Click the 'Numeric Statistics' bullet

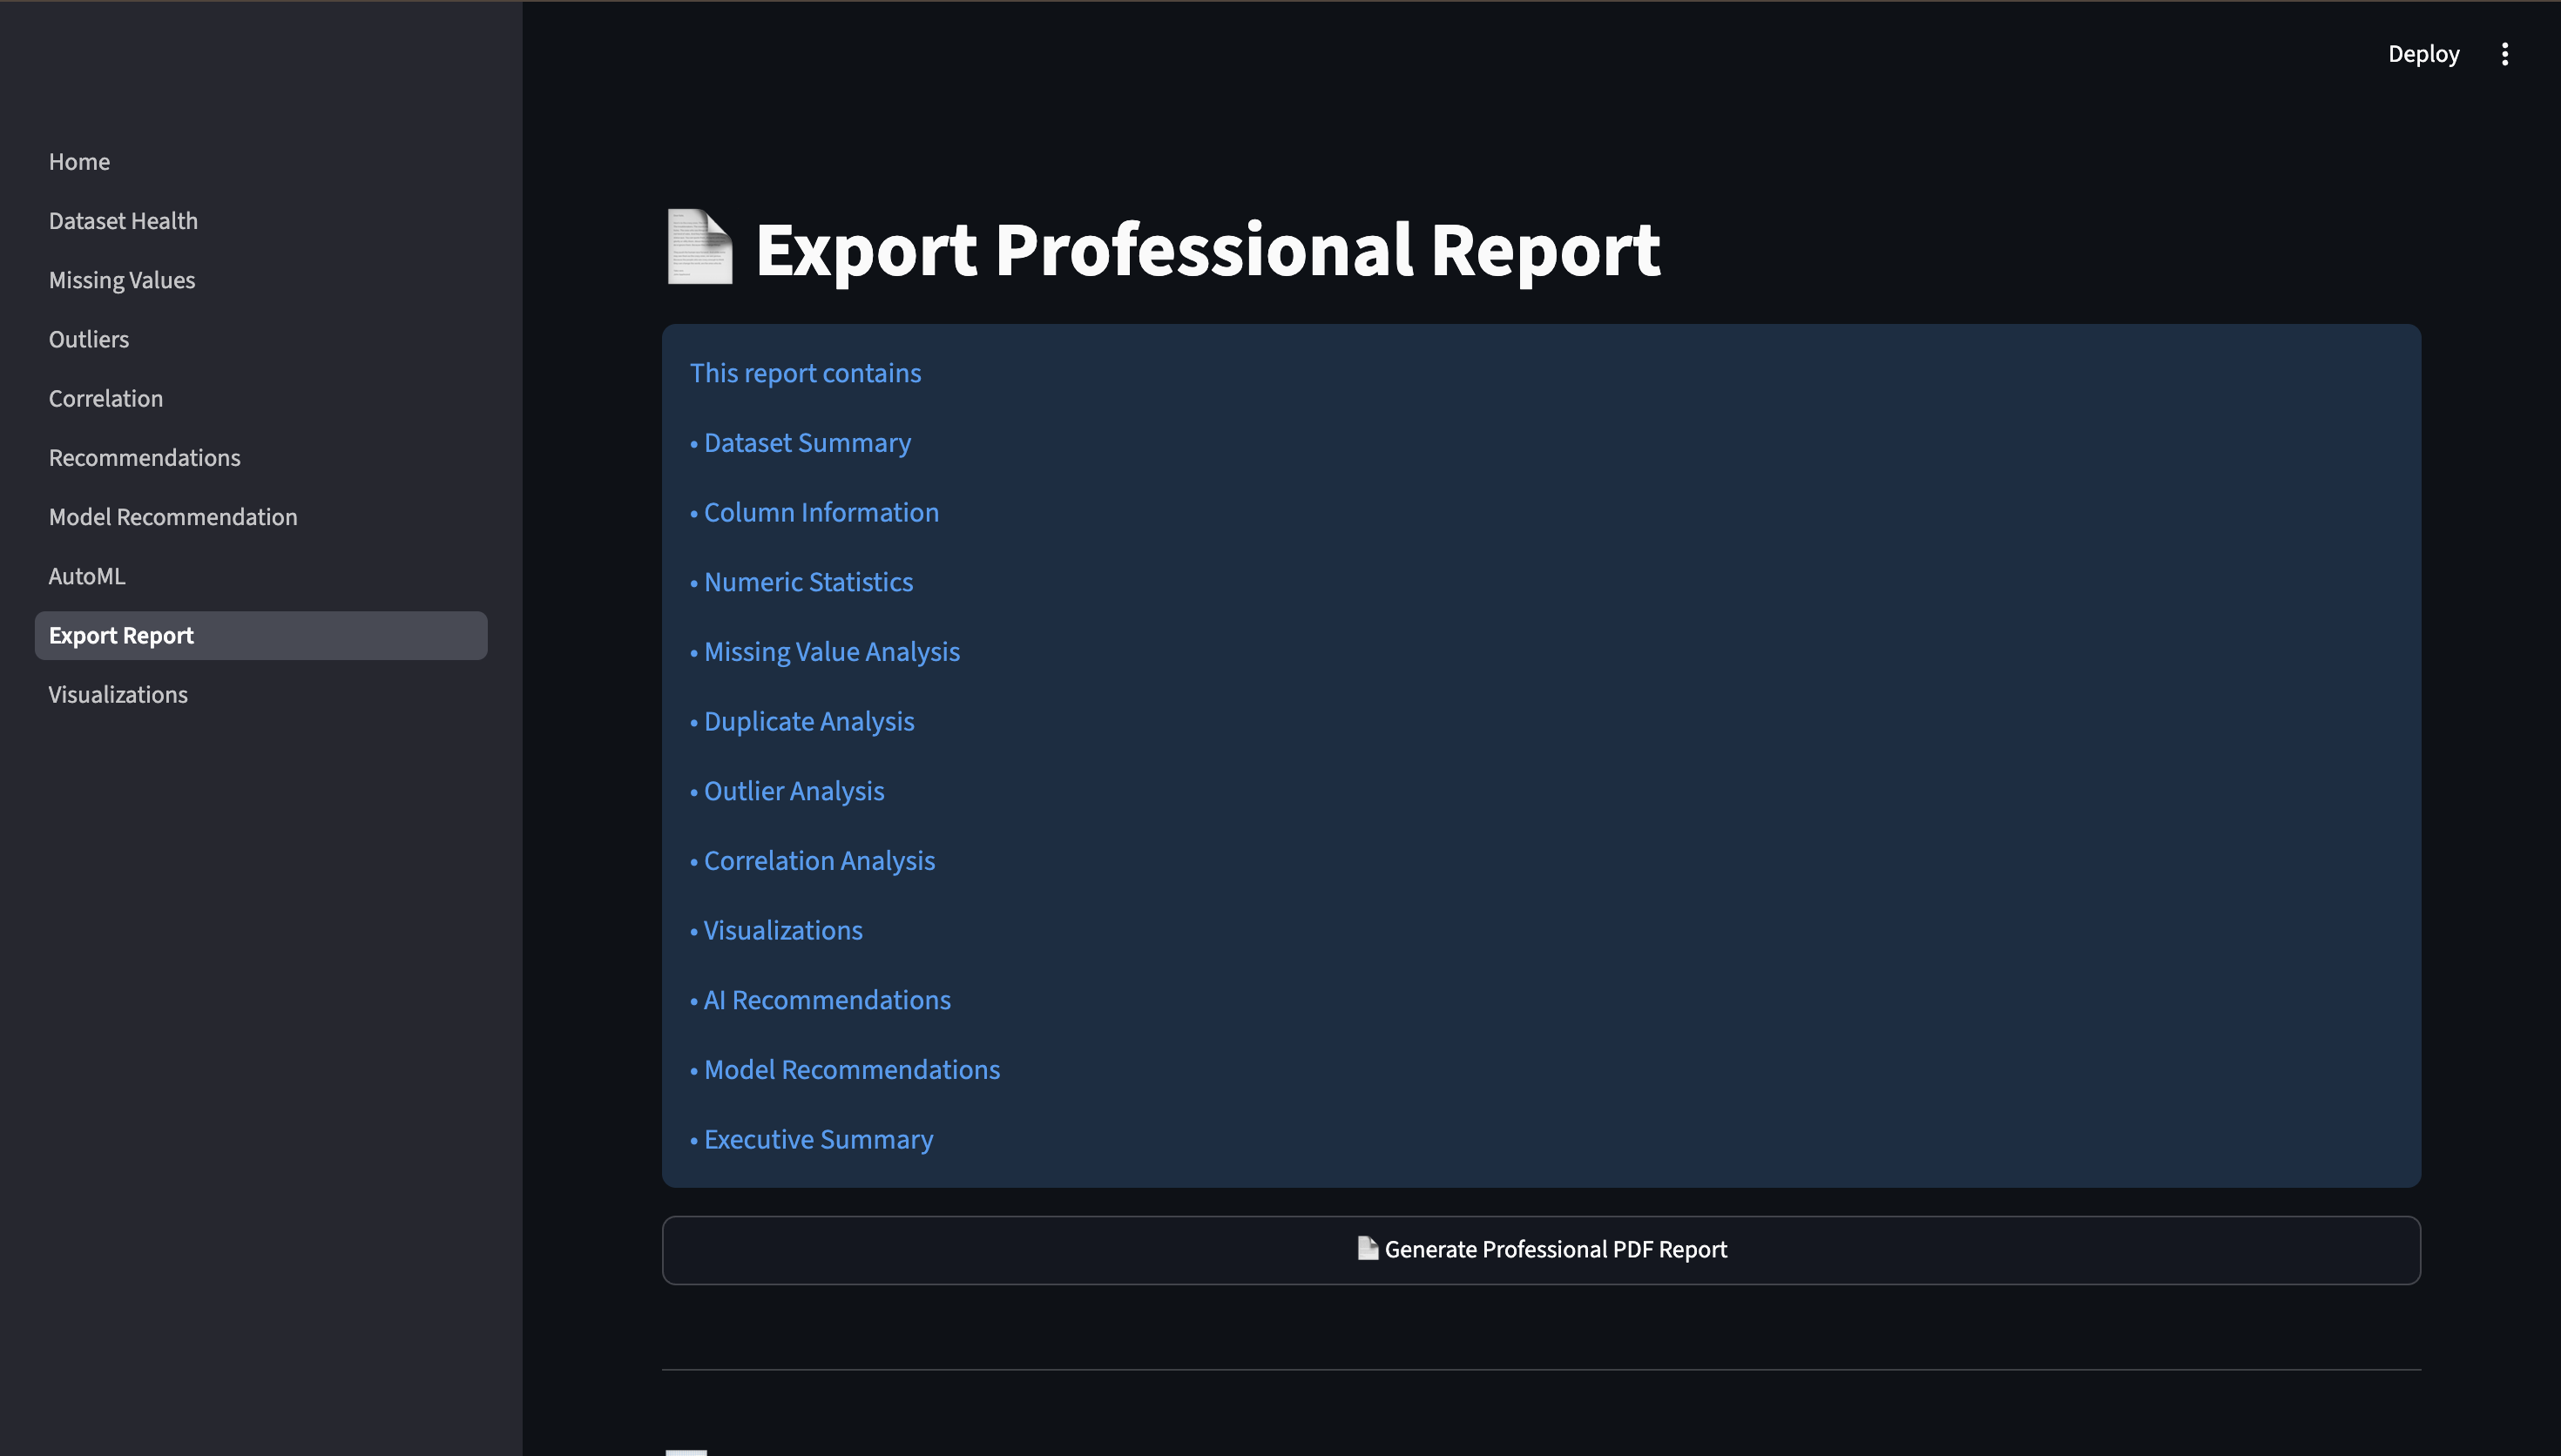click(x=801, y=582)
